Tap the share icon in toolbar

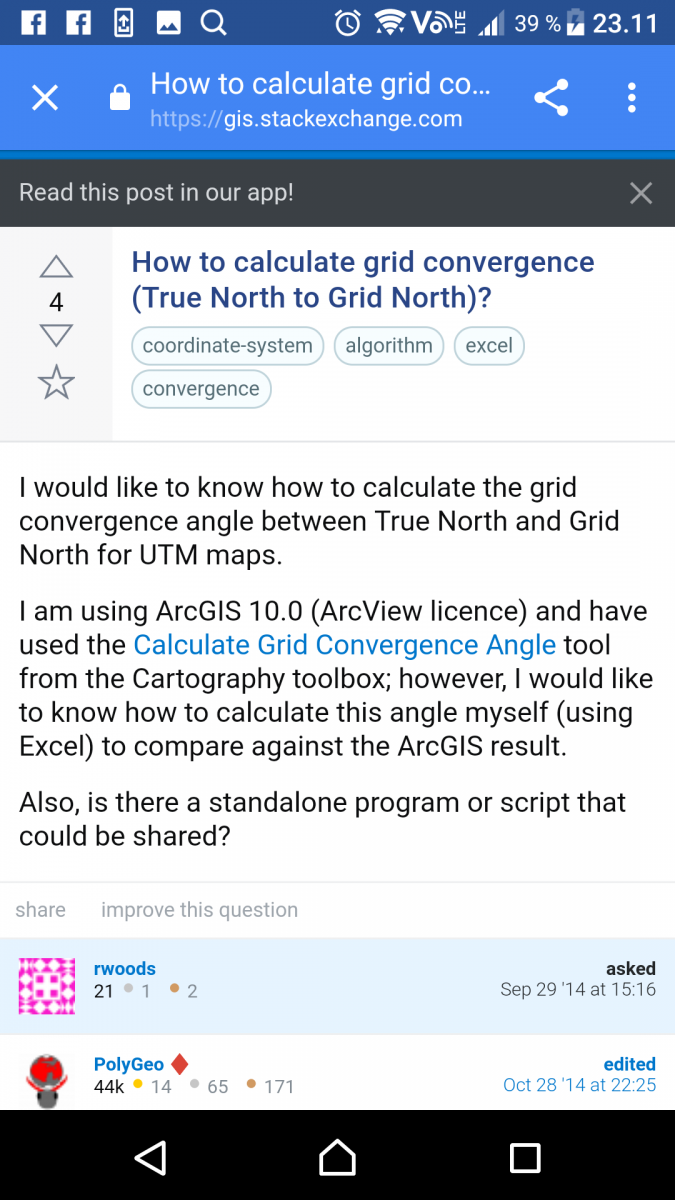tap(551, 98)
